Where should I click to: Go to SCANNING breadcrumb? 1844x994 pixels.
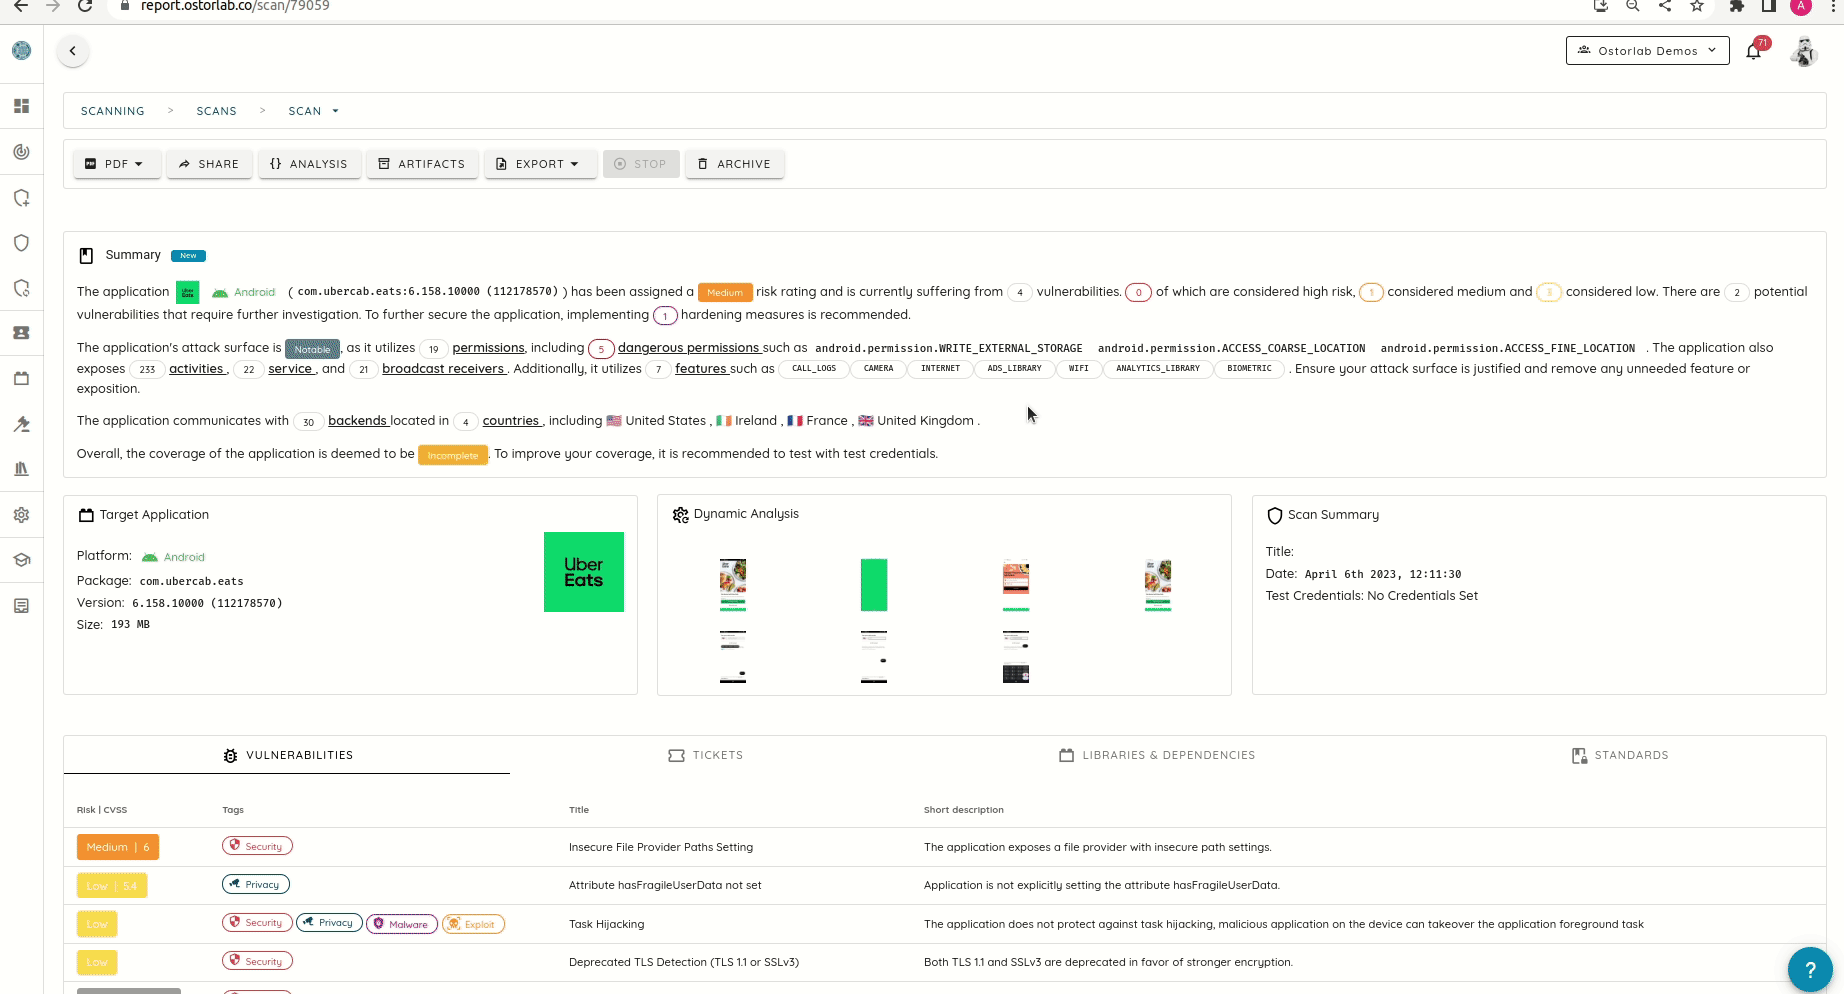[x=113, y=111]
